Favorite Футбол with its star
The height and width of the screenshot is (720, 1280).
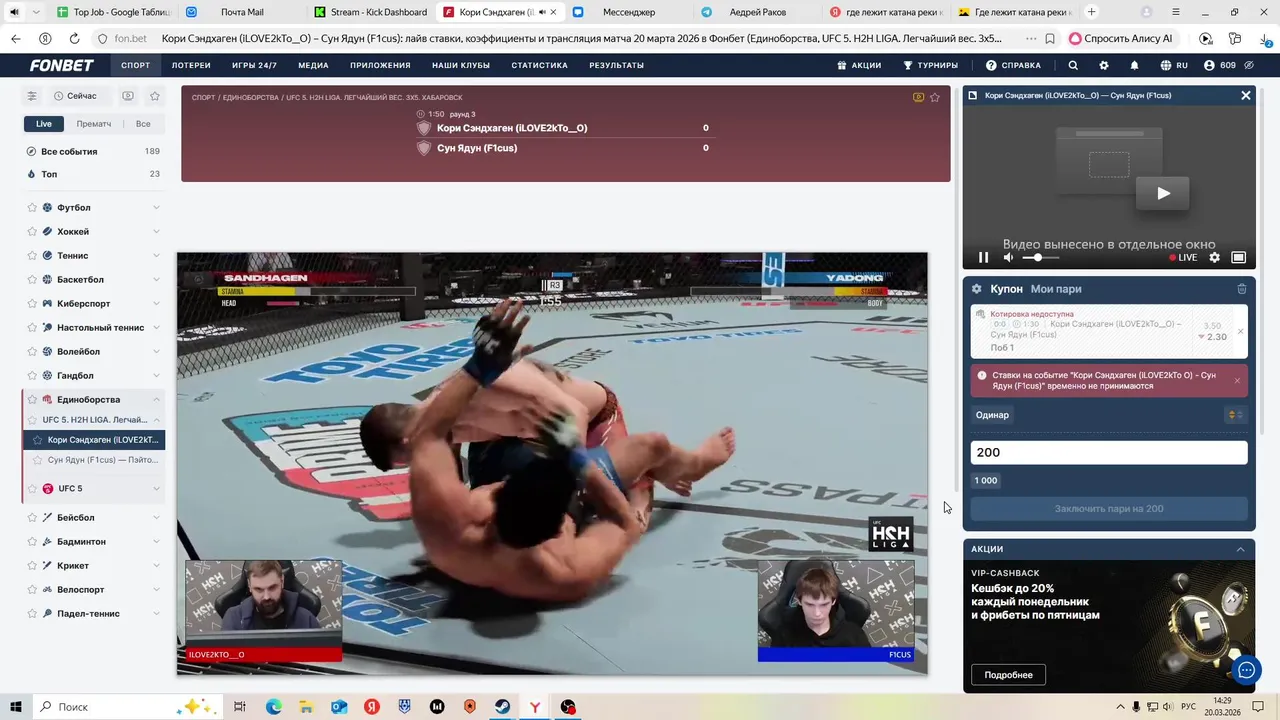31,208
